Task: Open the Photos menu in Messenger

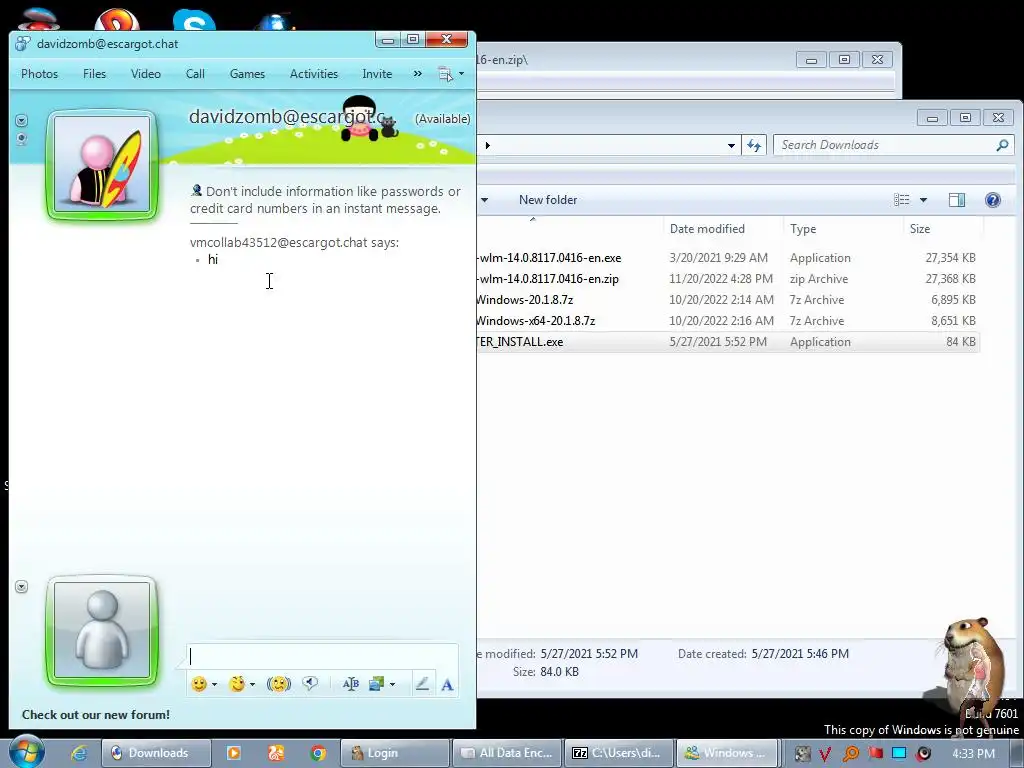Action: pyautogui.click(x=39, y=74)
